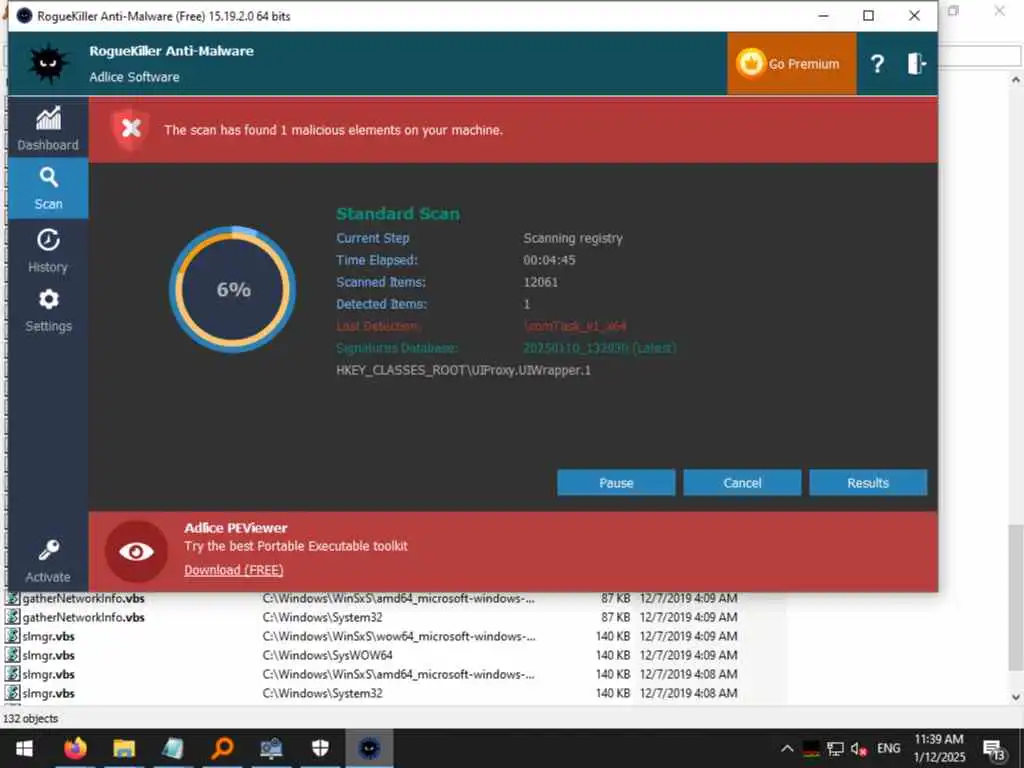Screen dimensions: 1024x768
Task: Open File Explorer from the taskbar
Action: 124,748
